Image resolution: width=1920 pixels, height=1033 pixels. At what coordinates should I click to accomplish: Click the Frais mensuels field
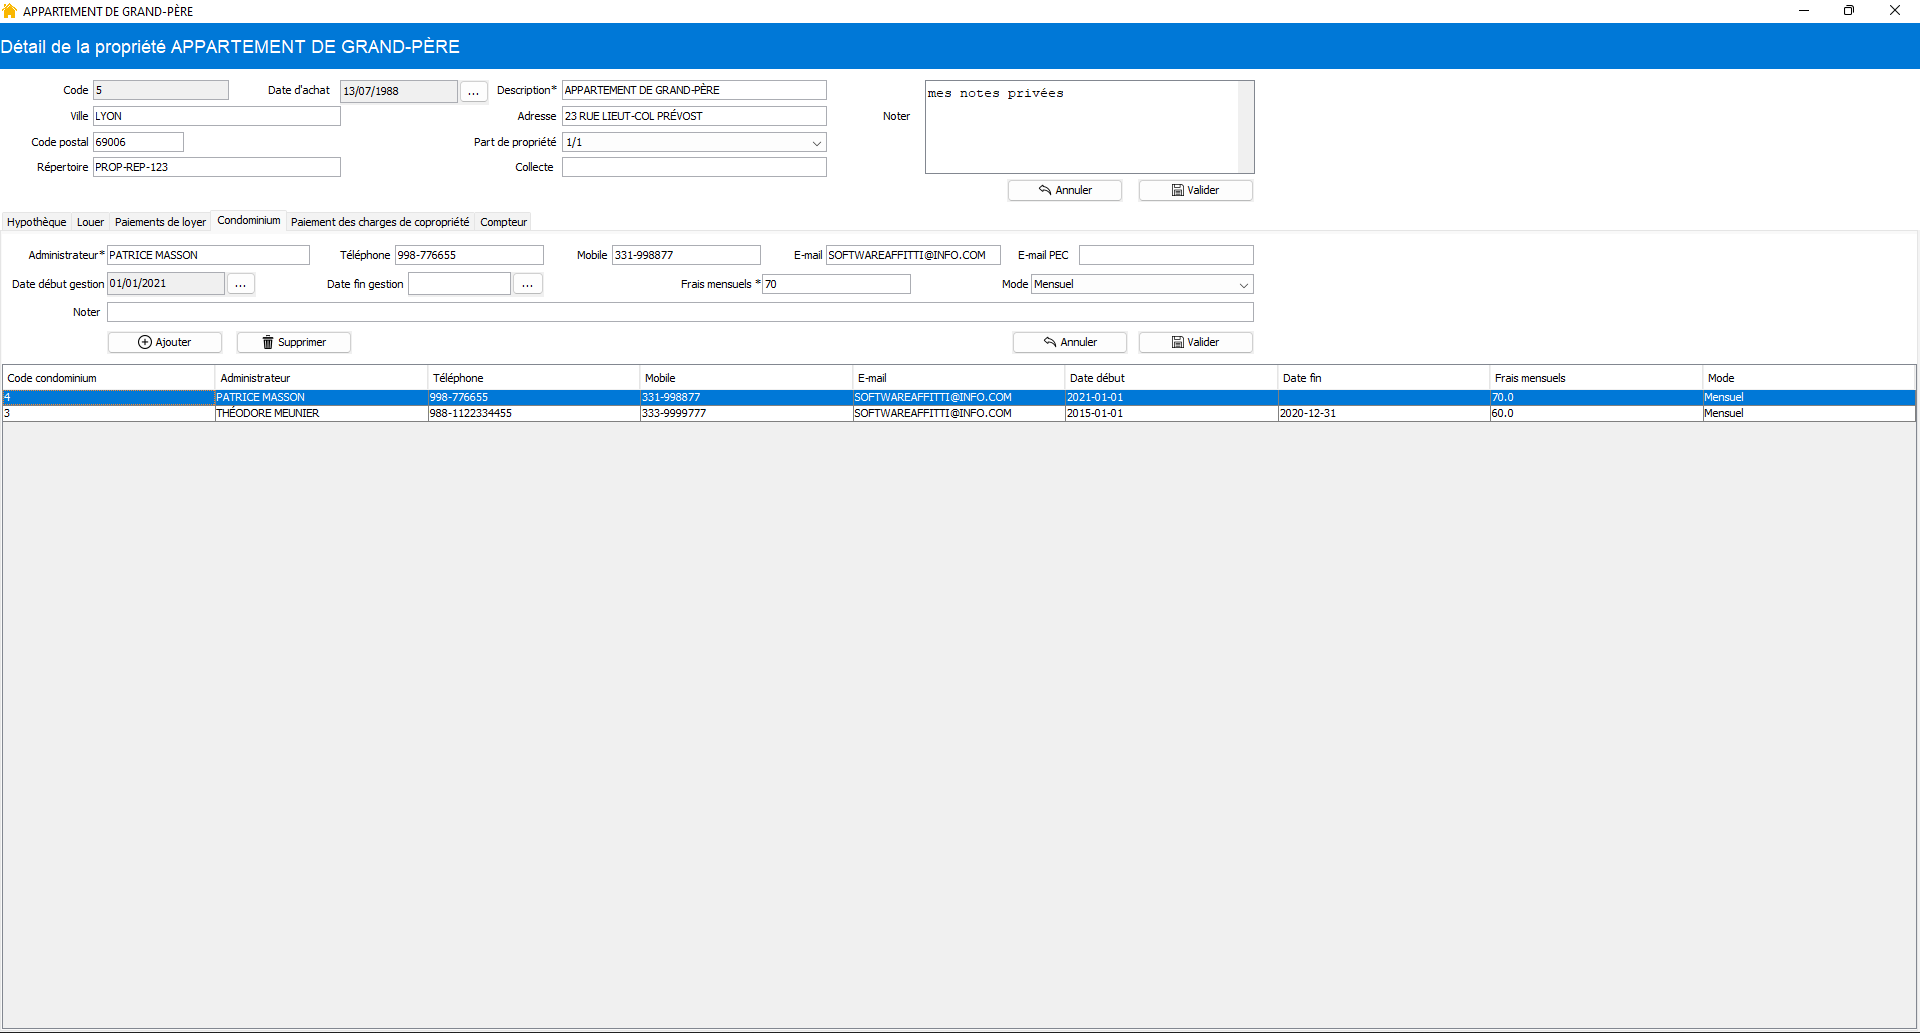click(836, 284)
